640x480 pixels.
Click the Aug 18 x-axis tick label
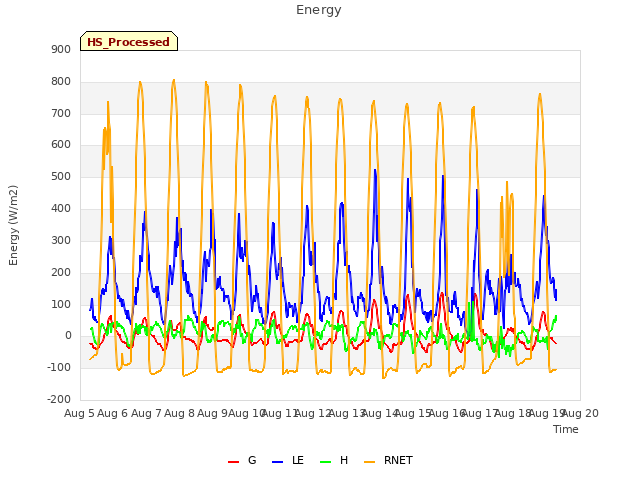(x=513, y=413)
